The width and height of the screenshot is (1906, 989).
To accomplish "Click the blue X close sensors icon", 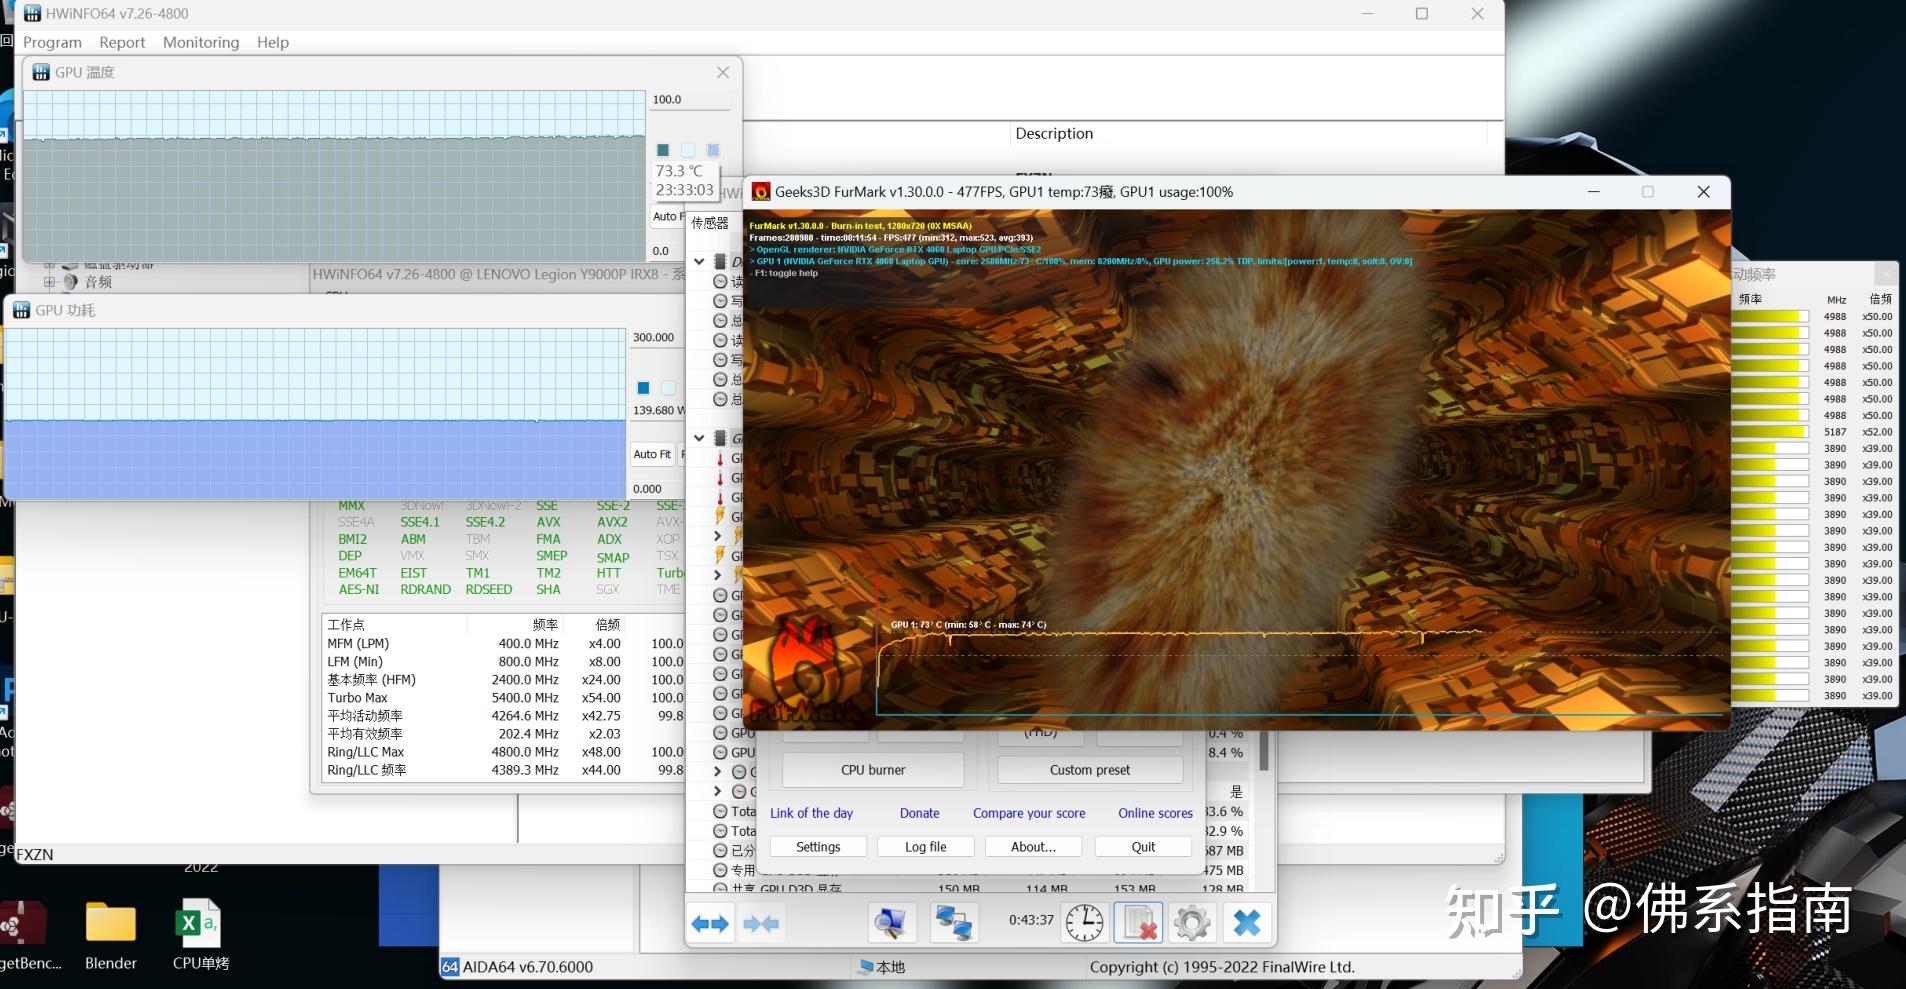I will click(1246, 923).
